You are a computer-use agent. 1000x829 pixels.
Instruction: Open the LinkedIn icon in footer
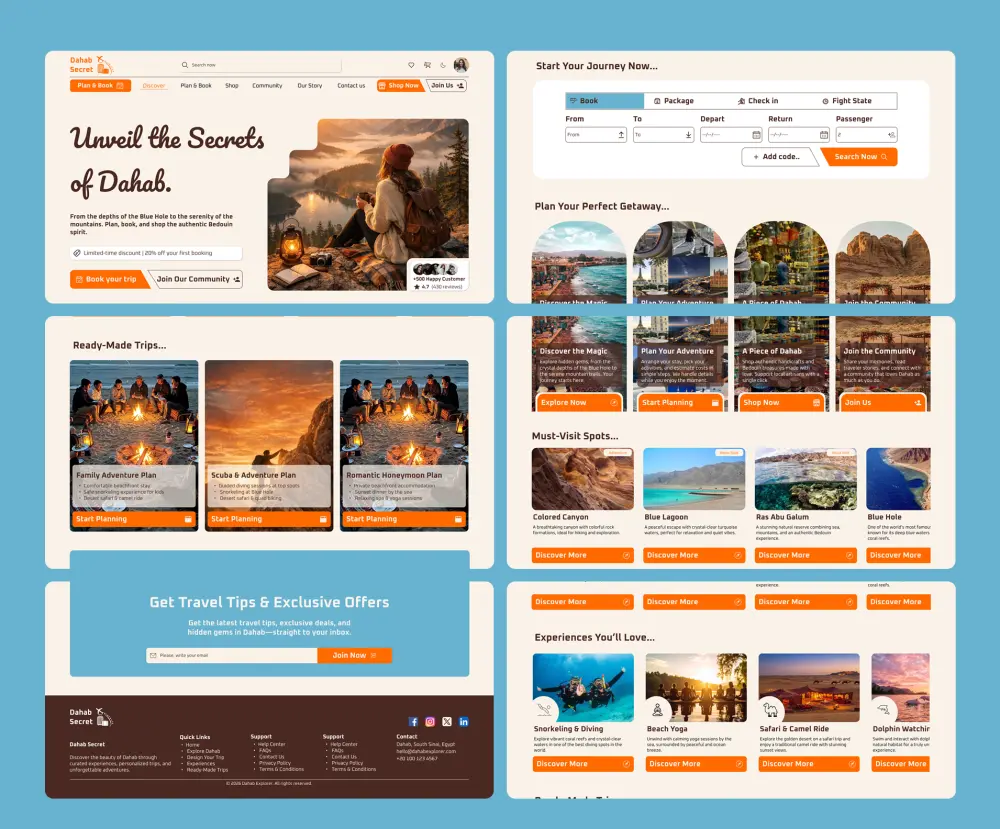[x=464, y=722]
